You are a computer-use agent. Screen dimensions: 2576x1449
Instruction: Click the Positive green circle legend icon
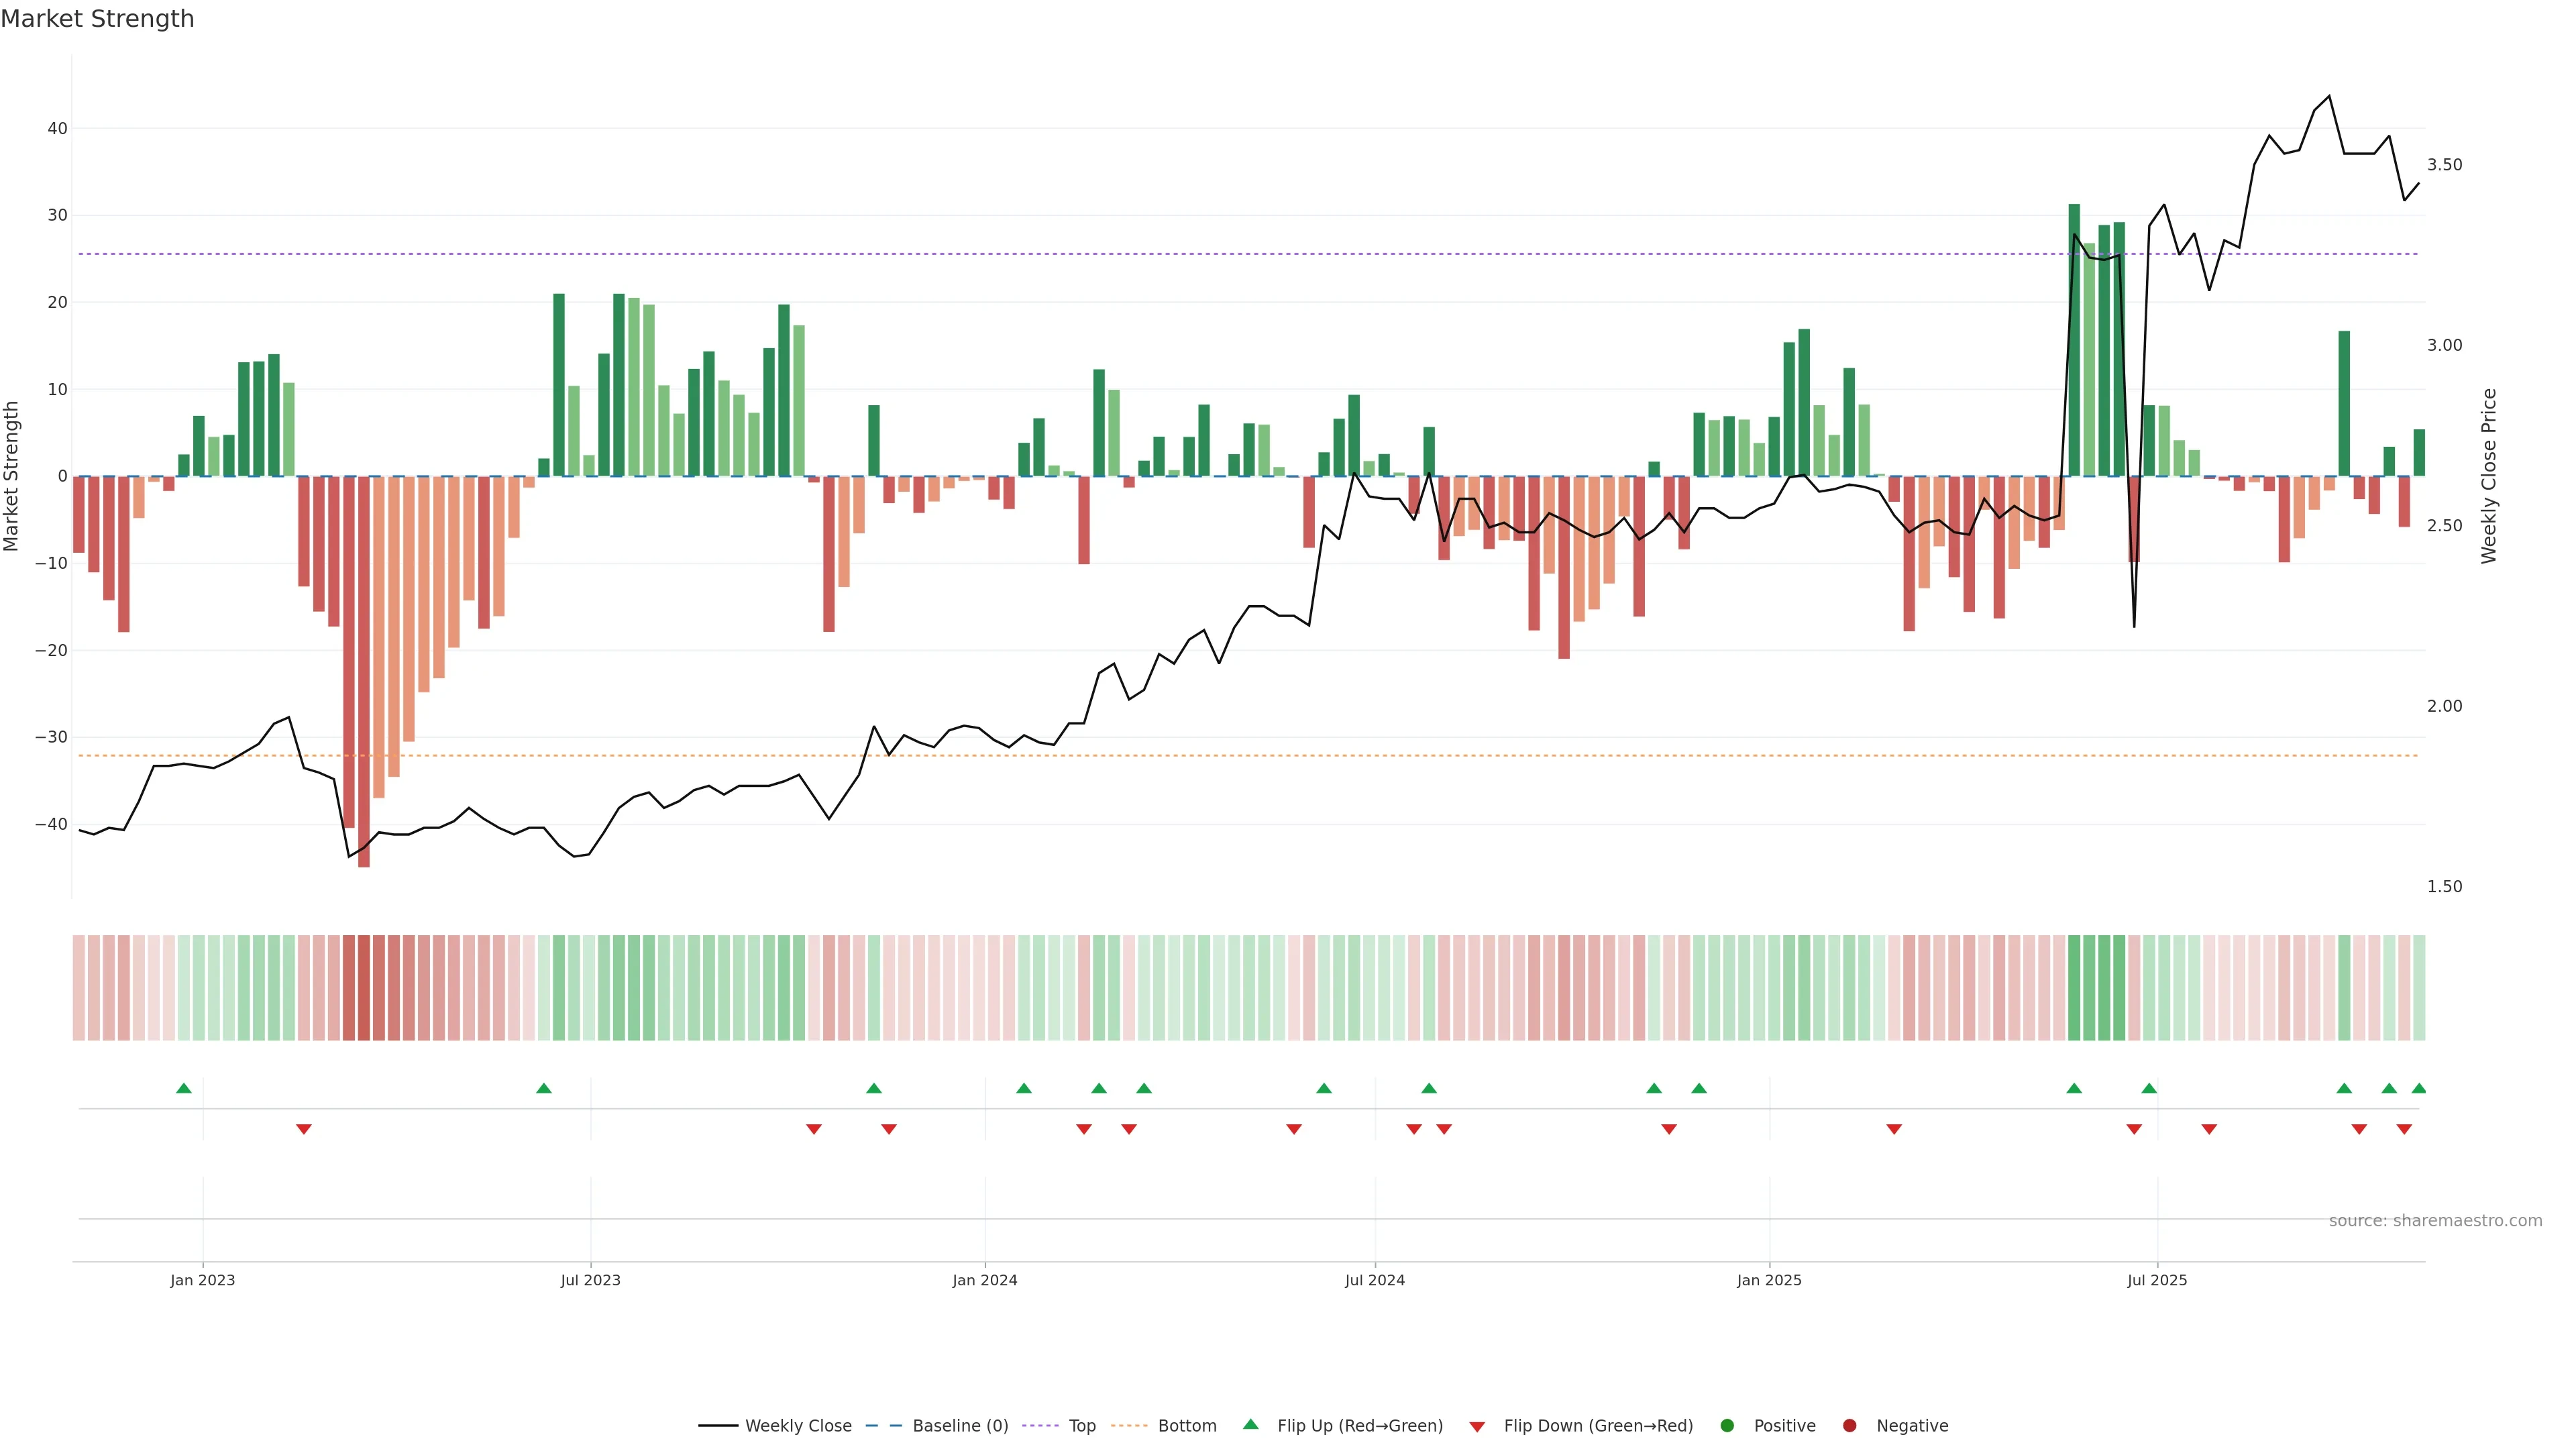click(x=1727, y=1426)
